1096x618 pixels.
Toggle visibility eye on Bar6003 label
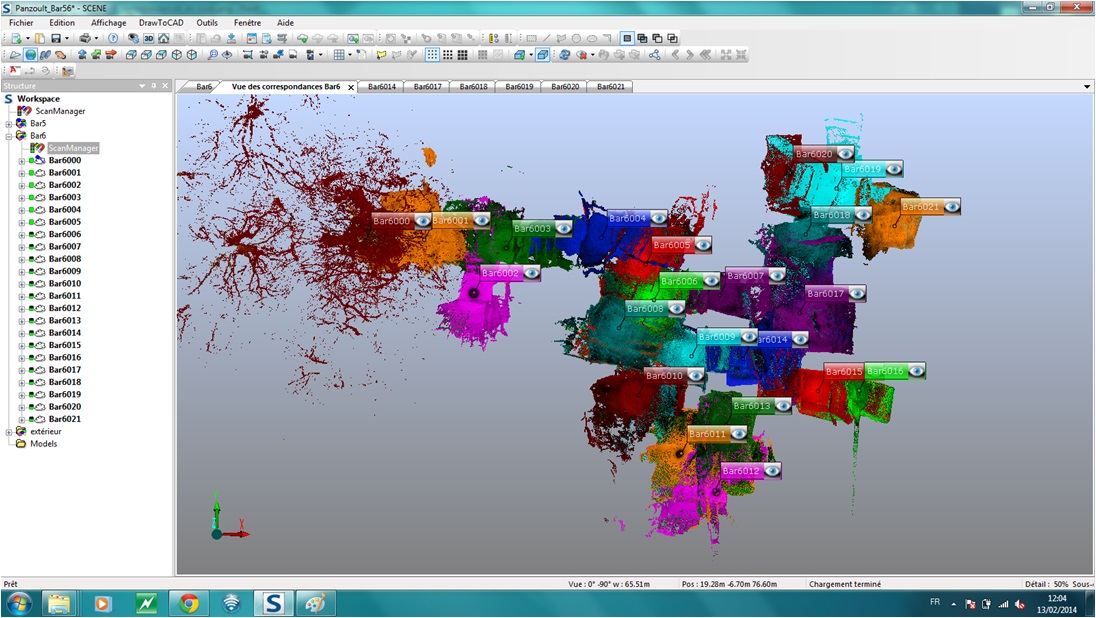tap(563, 228)
